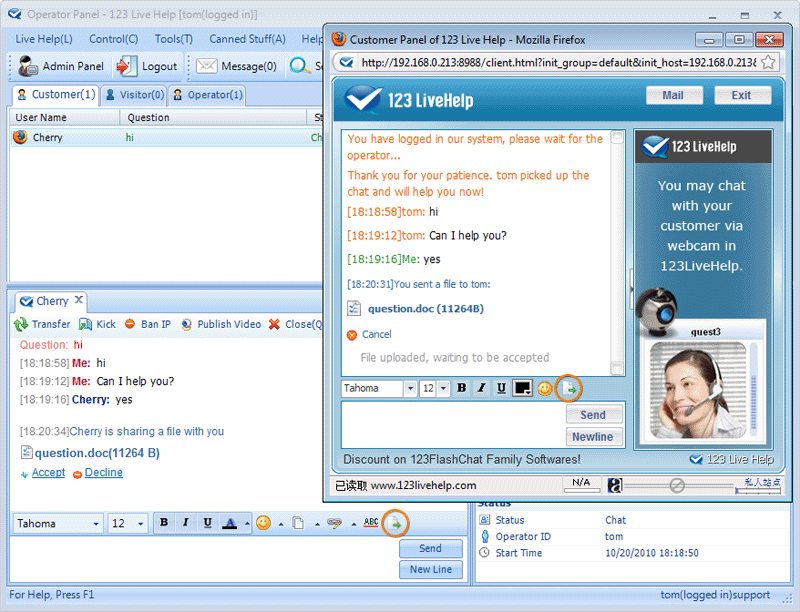Click the Mail button in customer panel
The image size is (800, 612).
(x=674, y=95)
